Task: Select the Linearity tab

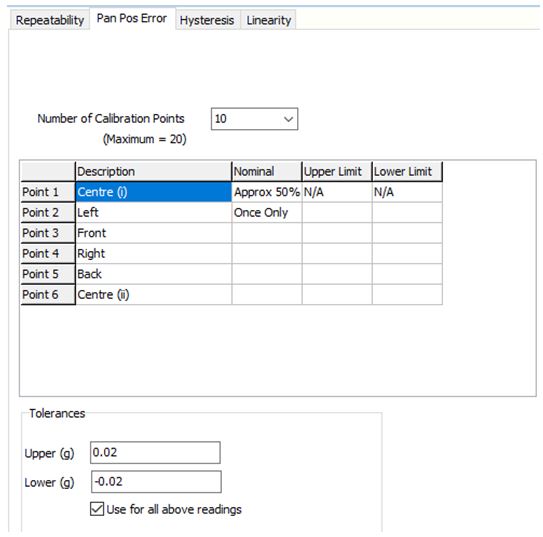Action: [x=268, y=20]
